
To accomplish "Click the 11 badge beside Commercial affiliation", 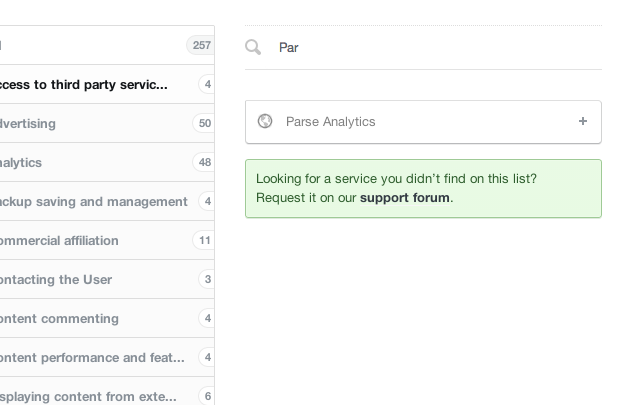I will (204, 240).
